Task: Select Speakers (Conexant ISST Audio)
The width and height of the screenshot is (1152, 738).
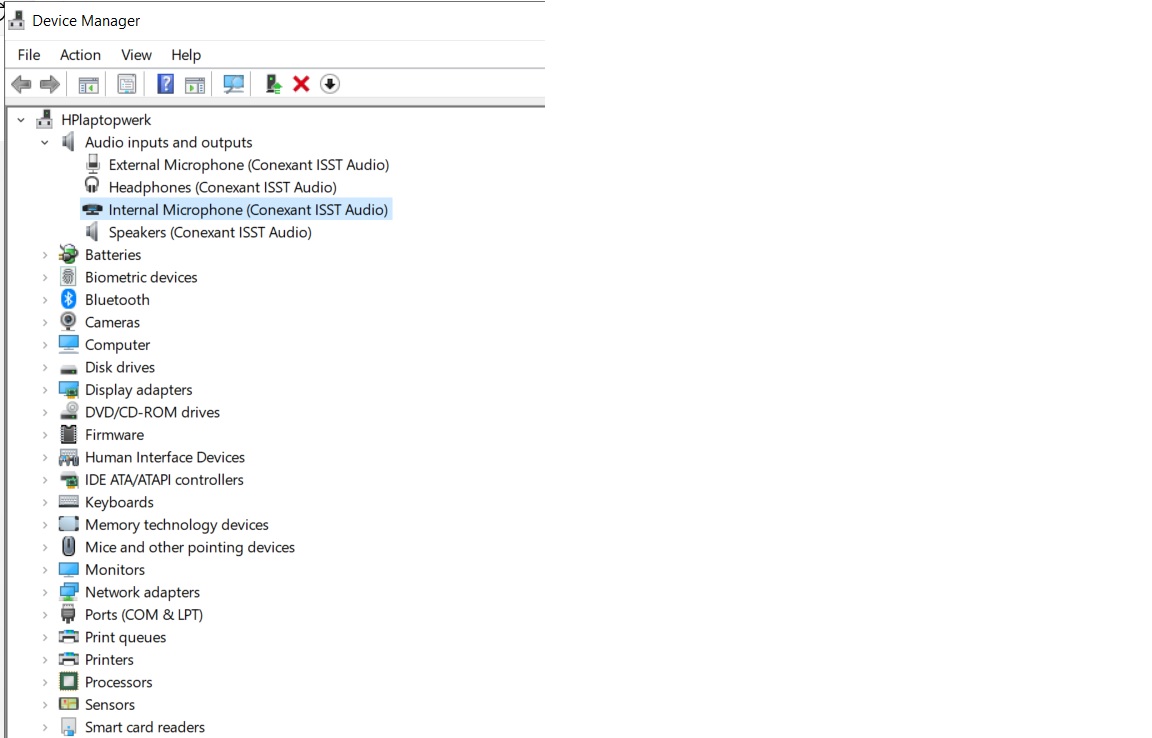Action: pos(209,232)
